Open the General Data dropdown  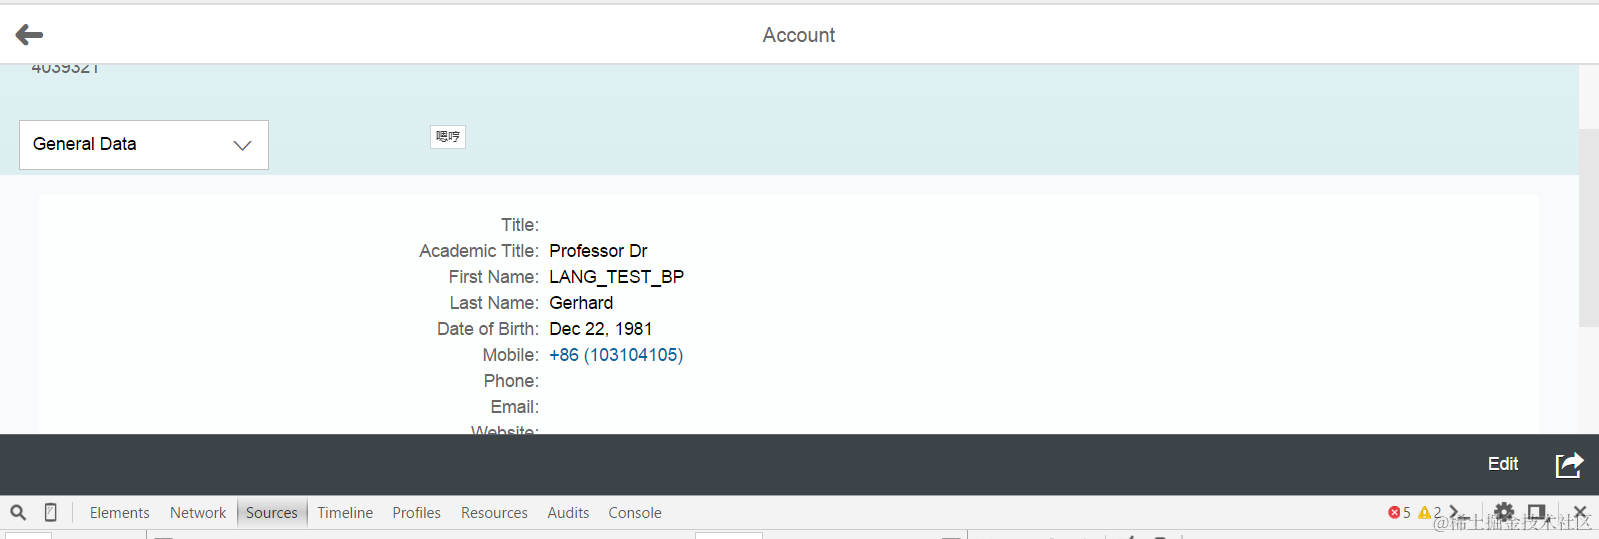pos(144,145)
